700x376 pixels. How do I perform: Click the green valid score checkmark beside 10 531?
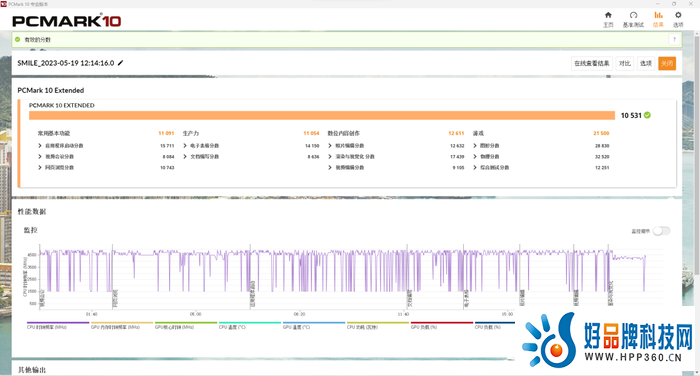point(647,115)
